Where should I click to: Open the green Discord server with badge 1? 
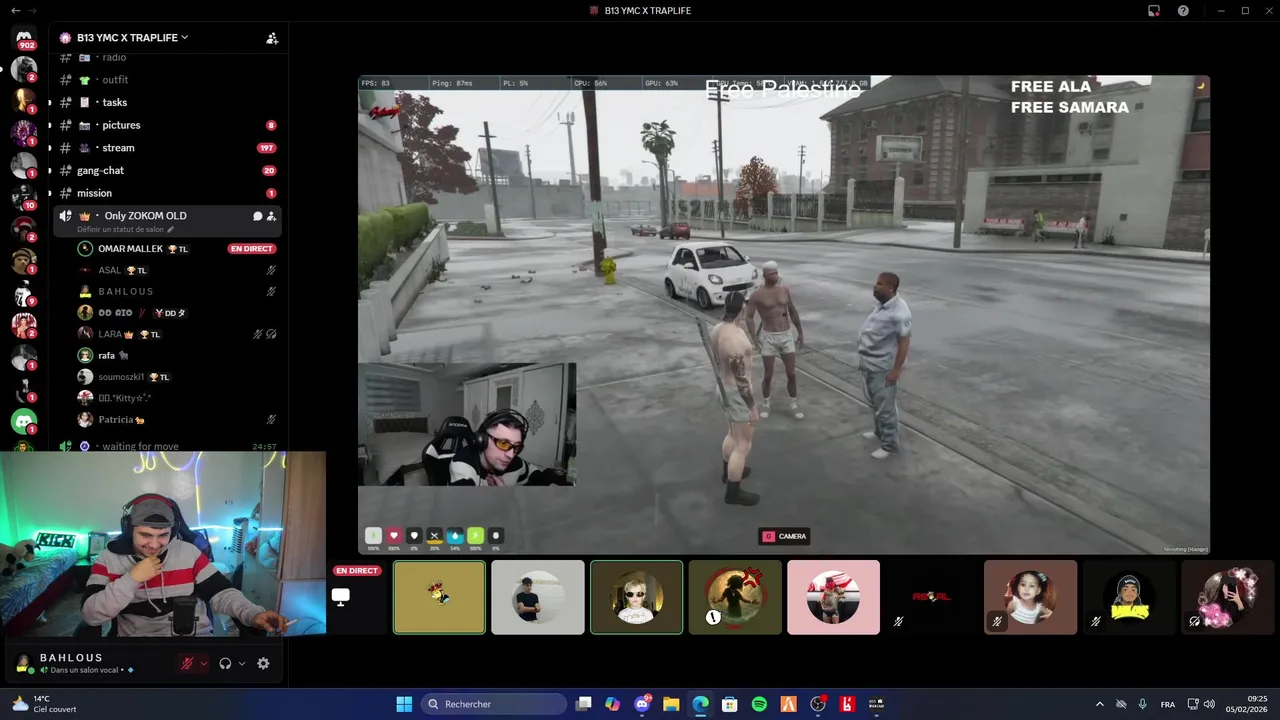click(x=24, y=423)
